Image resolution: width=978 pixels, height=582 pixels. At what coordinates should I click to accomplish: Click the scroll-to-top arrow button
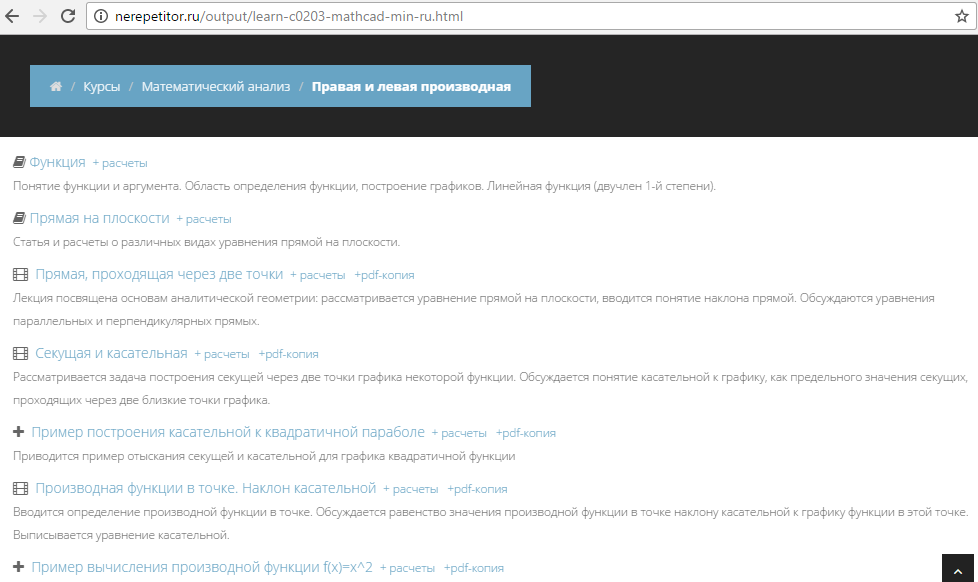point(957,568)
